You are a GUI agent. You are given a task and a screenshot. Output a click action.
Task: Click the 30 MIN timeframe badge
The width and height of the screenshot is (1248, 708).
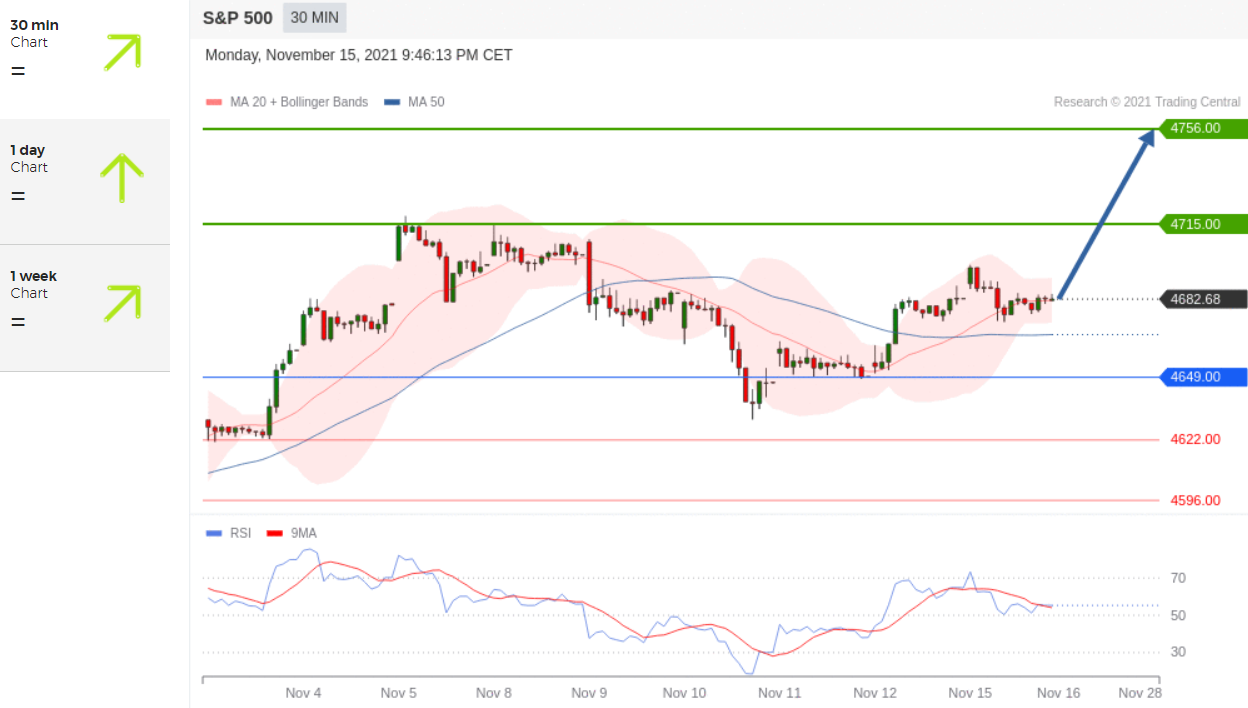coord(315,17)
